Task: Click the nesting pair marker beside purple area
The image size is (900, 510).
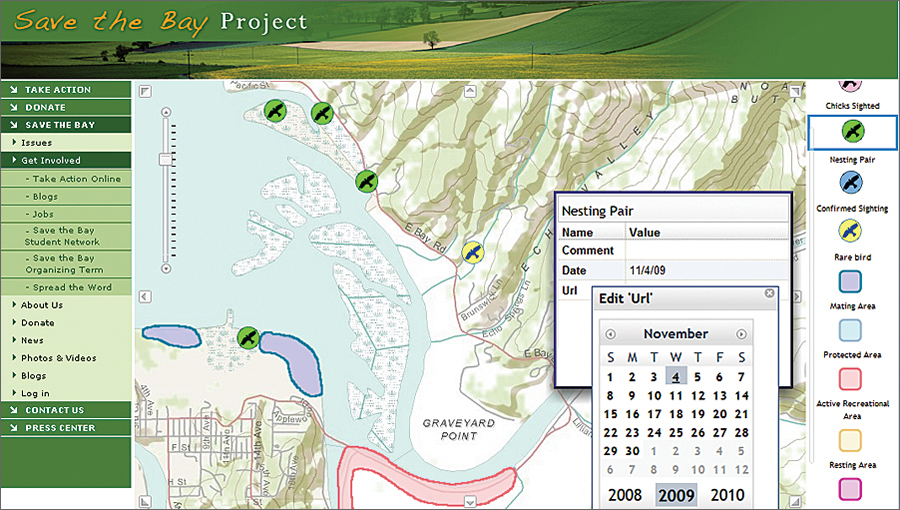Action: click(248, 338)
